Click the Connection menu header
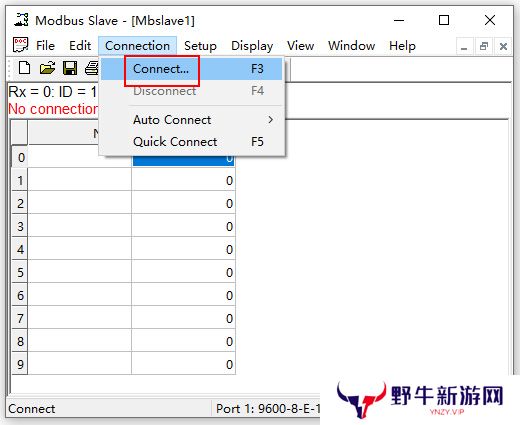The width and height of the screenshot is (520, 425). pos(137,46)
